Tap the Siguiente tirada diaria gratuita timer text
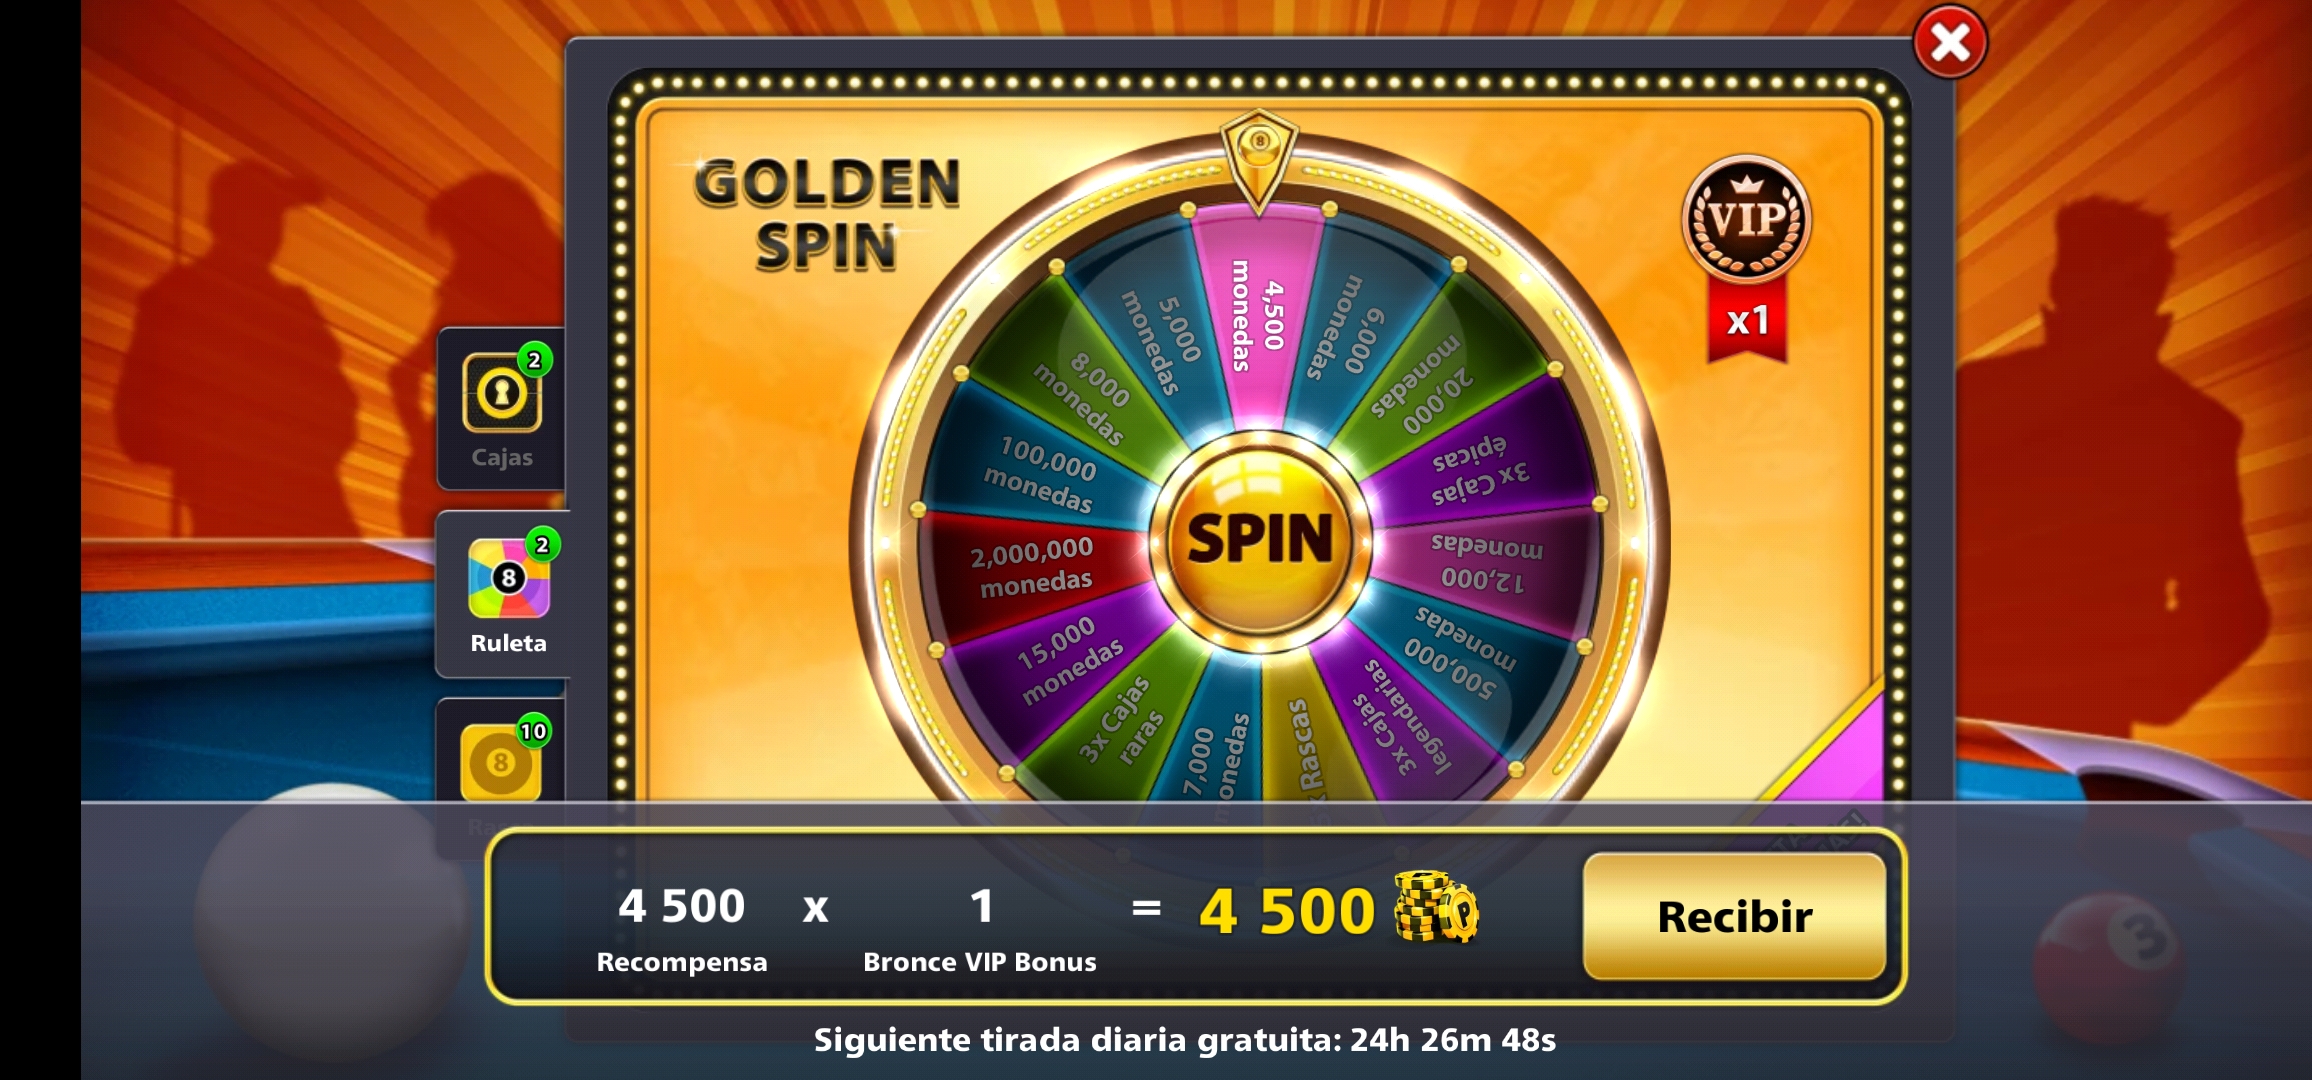 1185,1040
